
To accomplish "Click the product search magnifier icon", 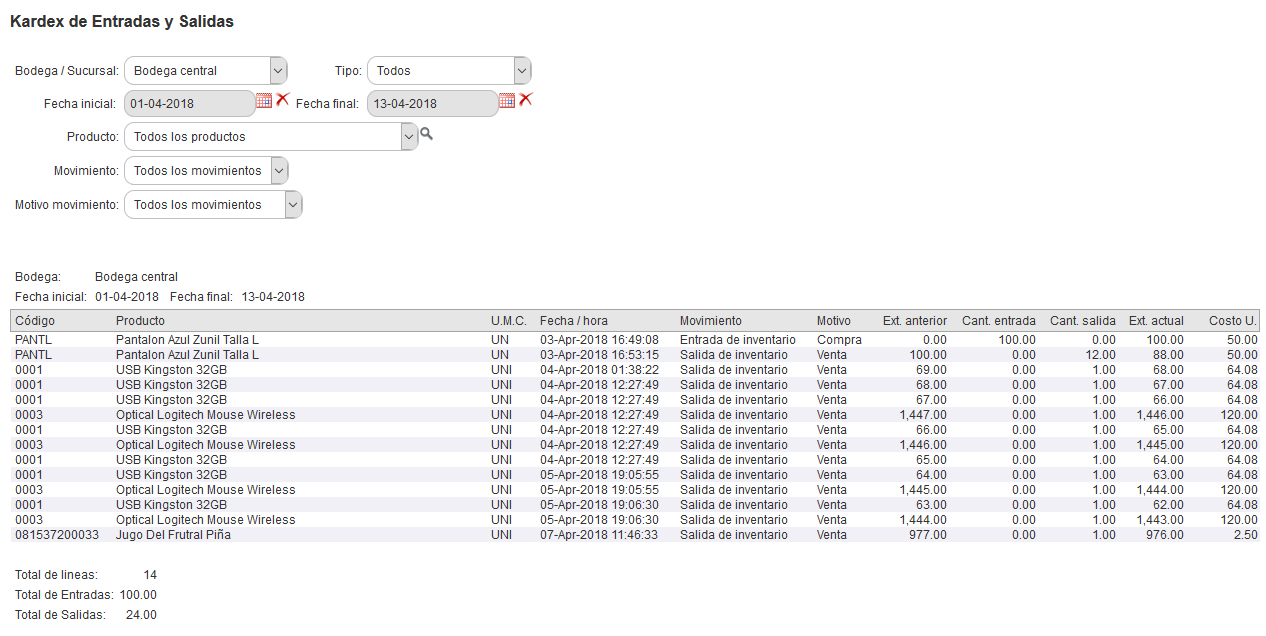I will click(x=427, y=134).
